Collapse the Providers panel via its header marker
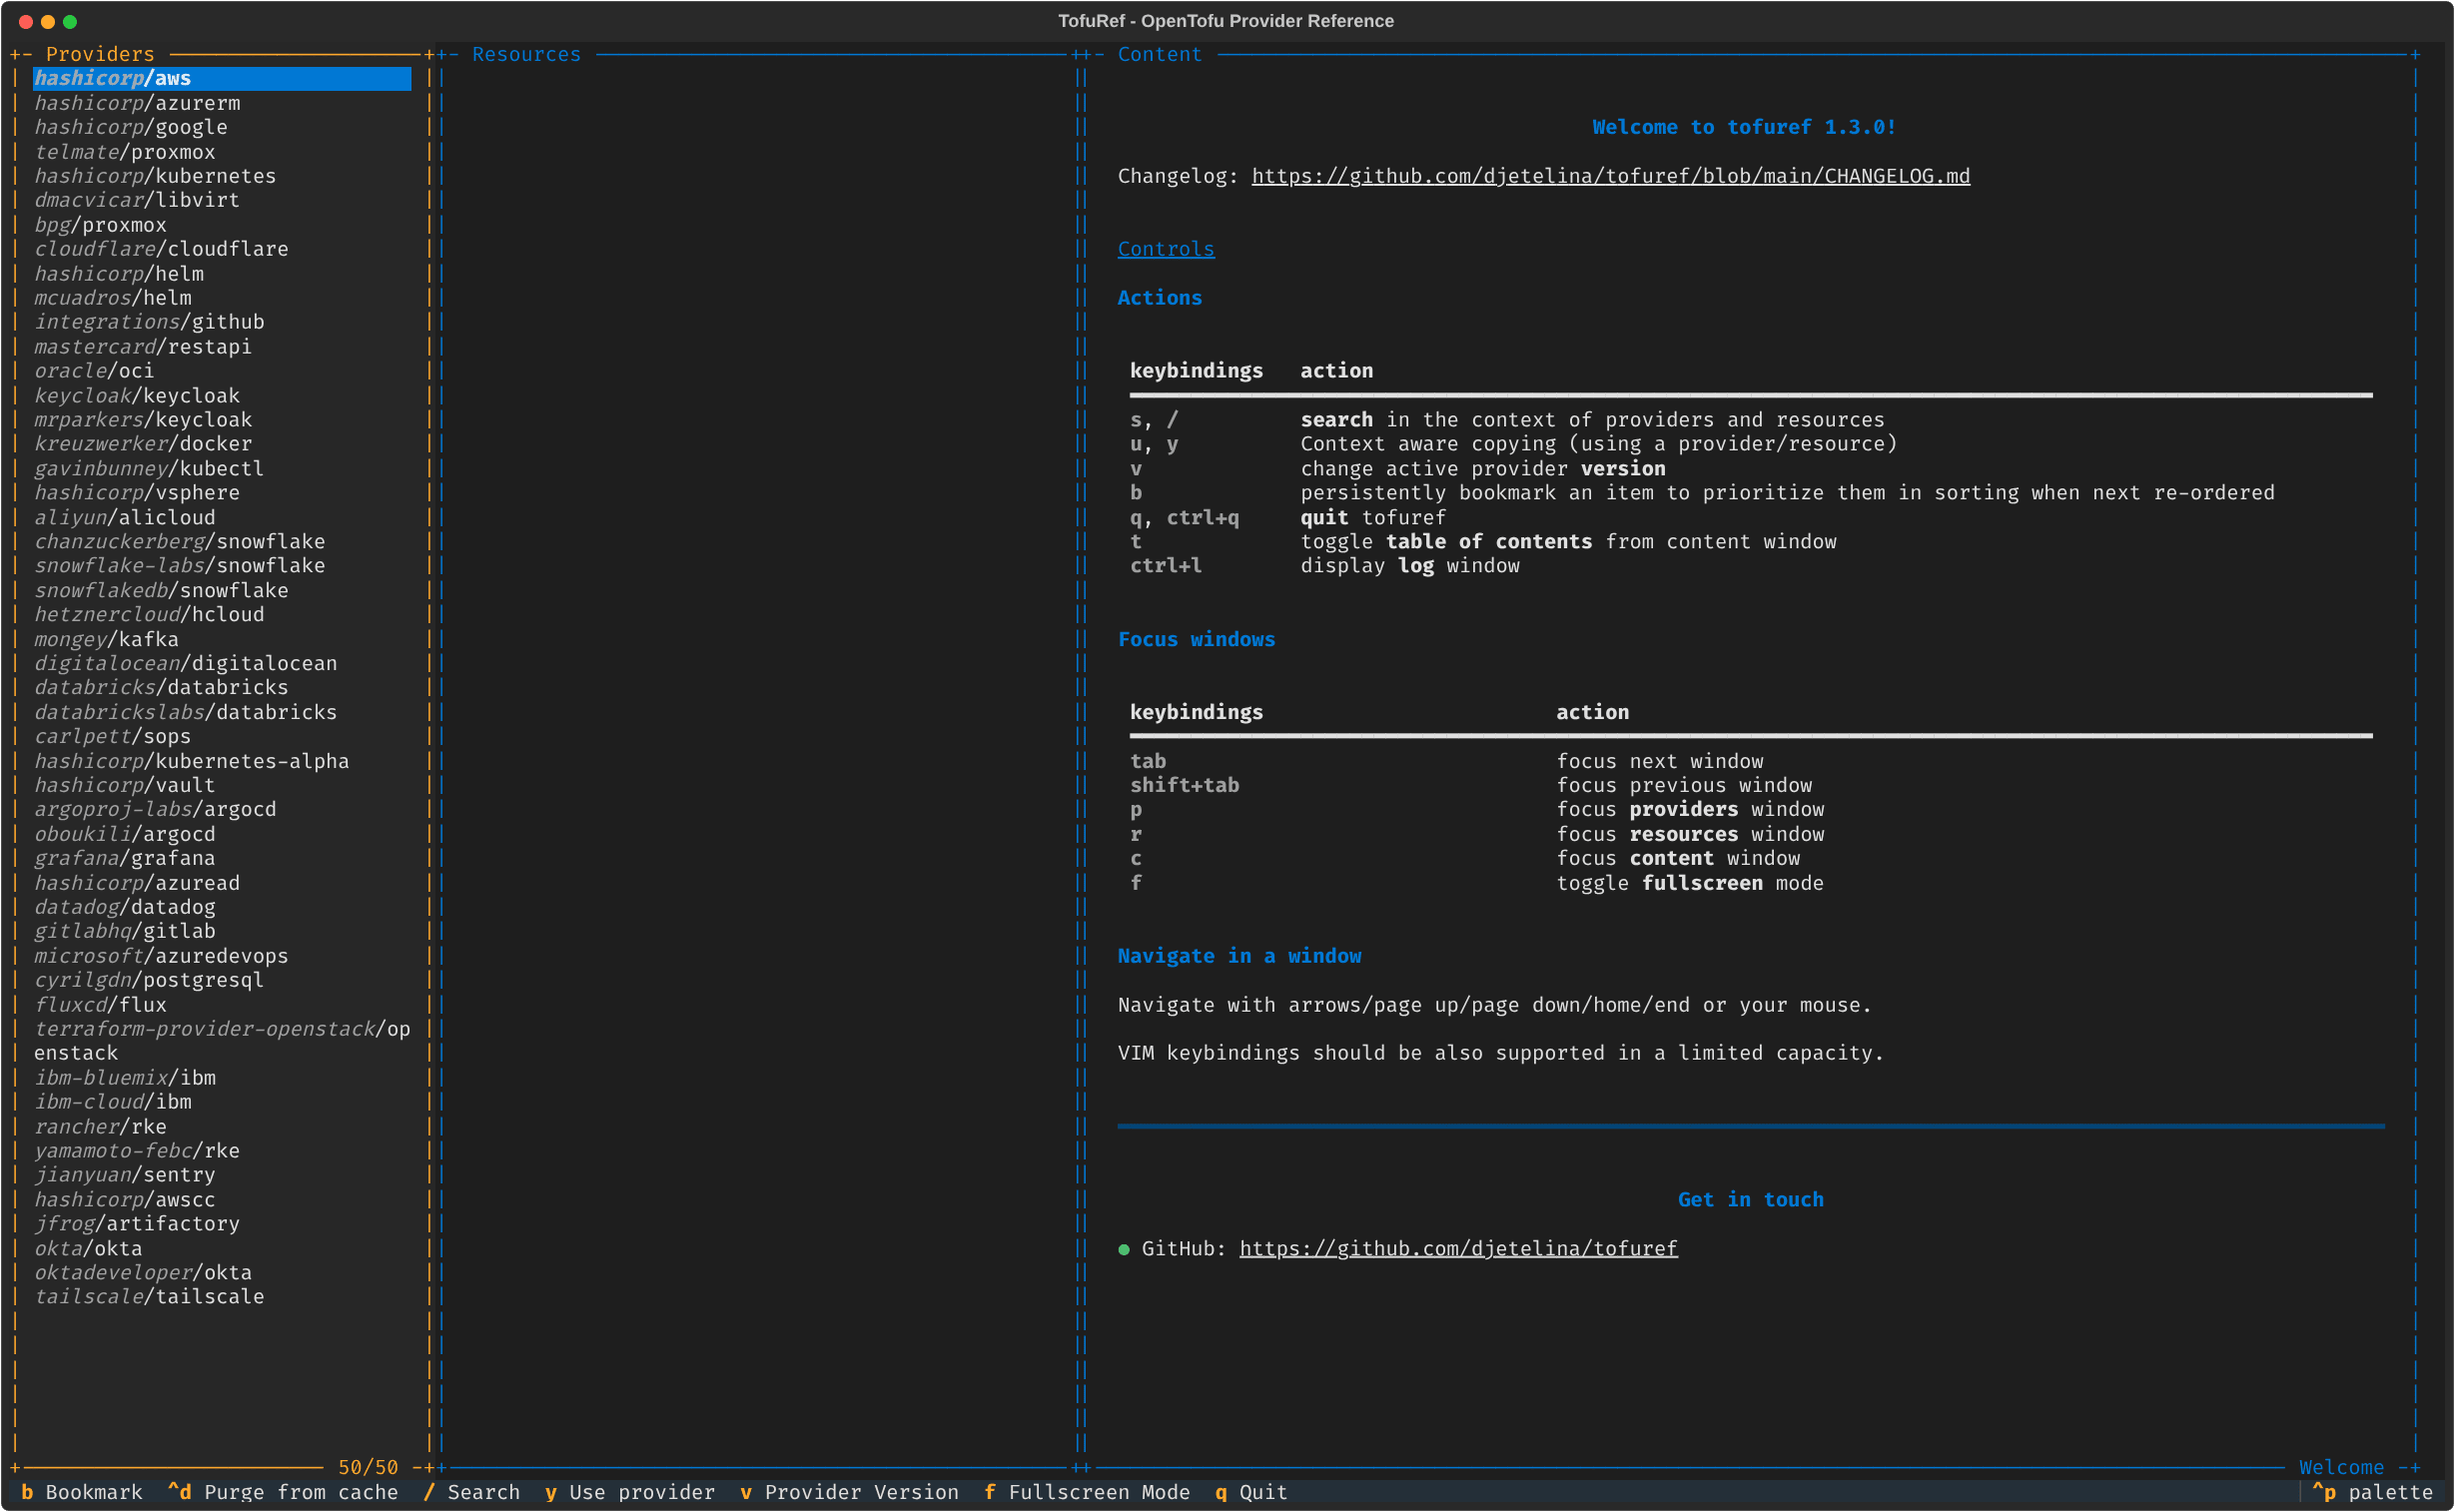The image size is (2455, 1512). coord(22,54)
